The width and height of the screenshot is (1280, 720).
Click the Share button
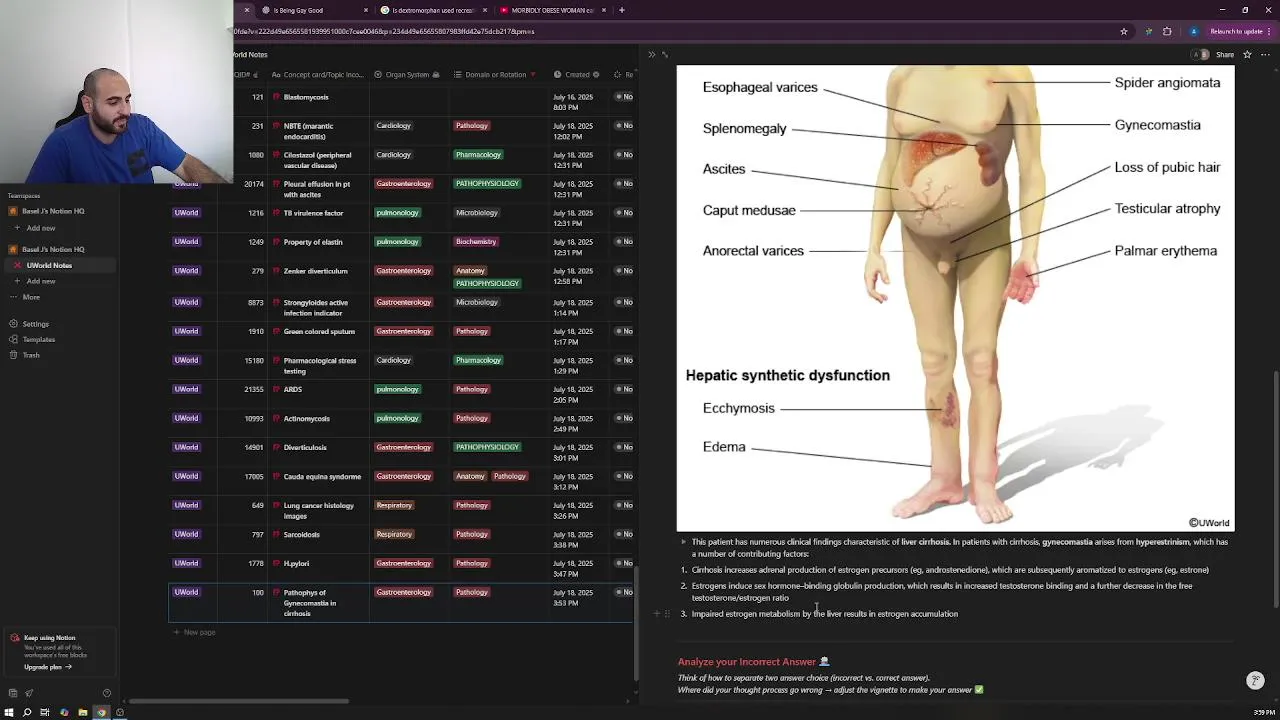point(1225,54)
